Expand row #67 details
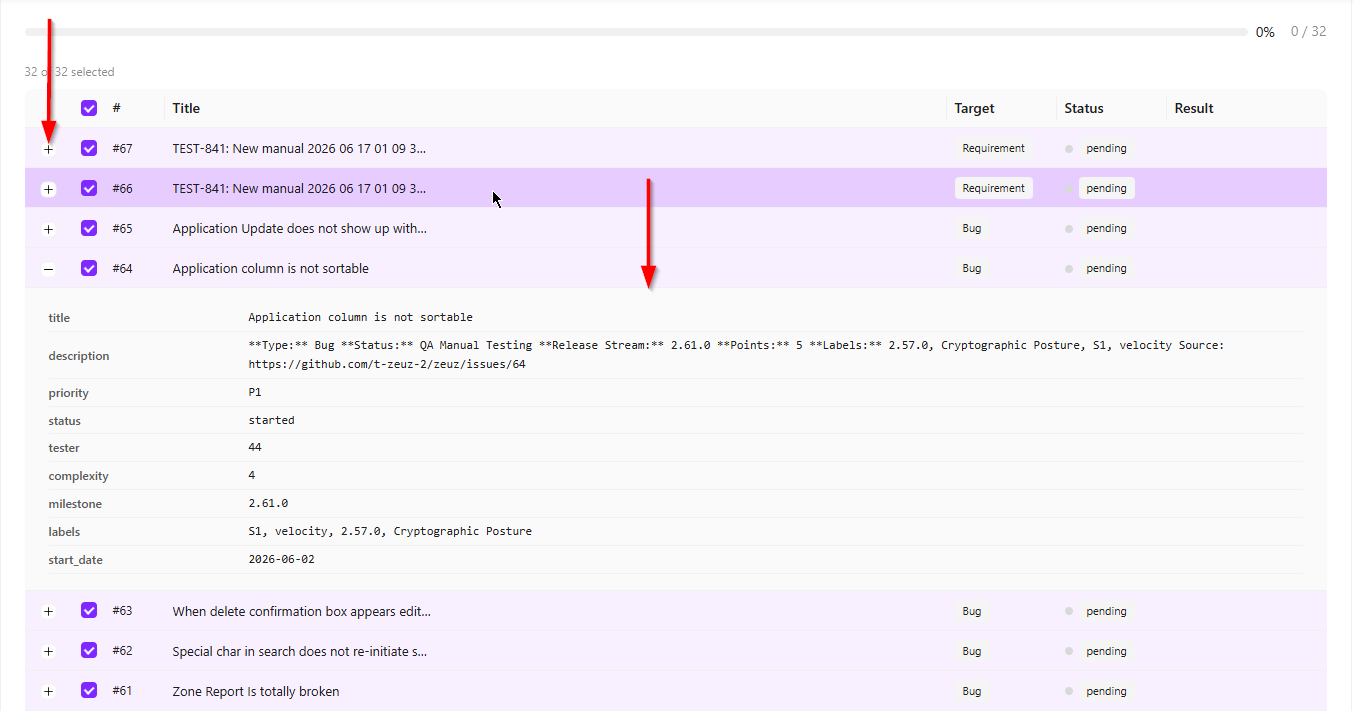This screenshot has width=1354, height=711. point(49,149)
